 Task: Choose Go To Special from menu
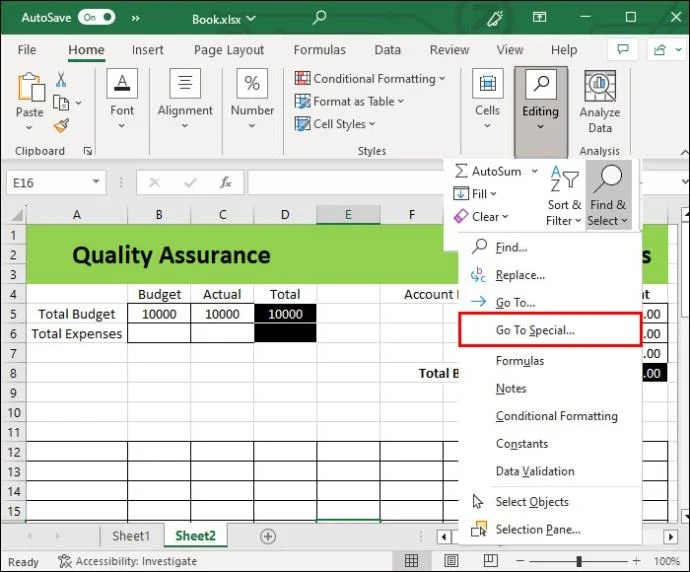point(535,330)
